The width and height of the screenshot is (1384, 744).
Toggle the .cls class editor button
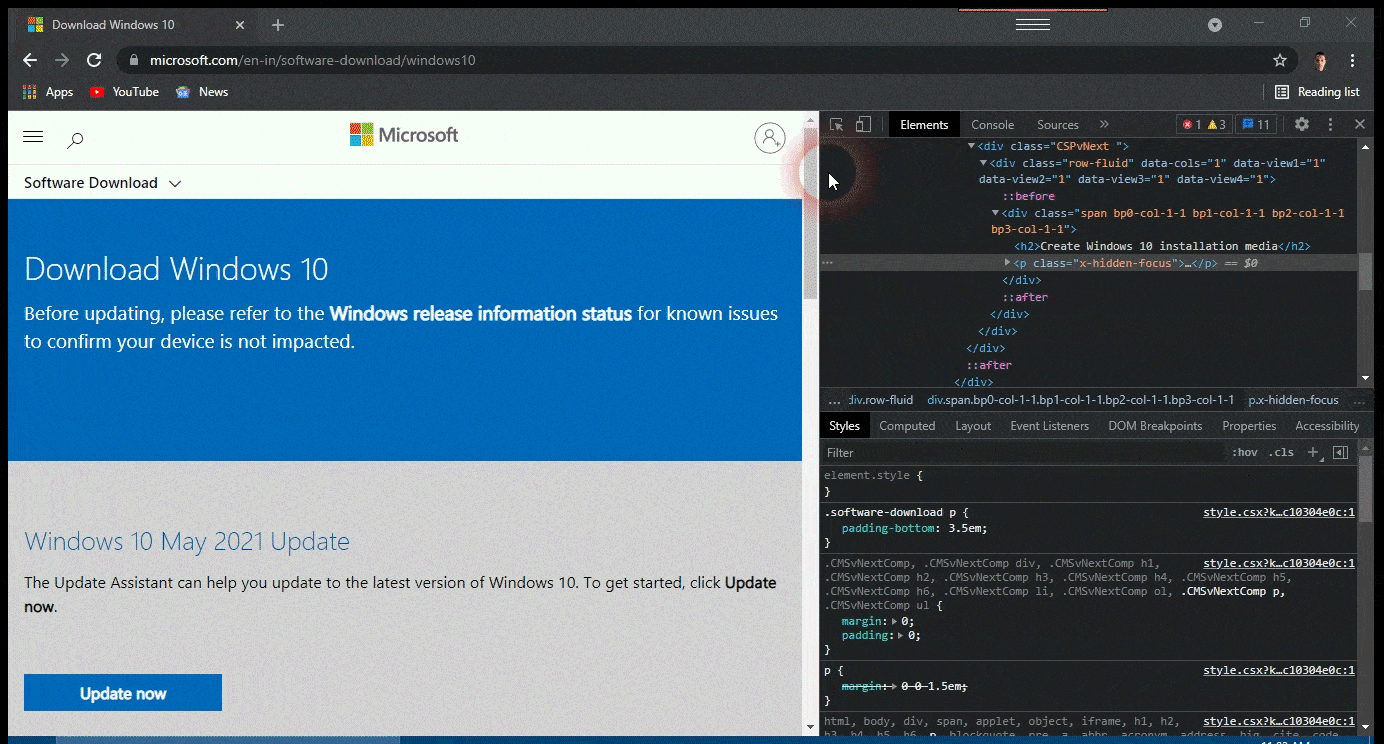tap(1281, 452)
